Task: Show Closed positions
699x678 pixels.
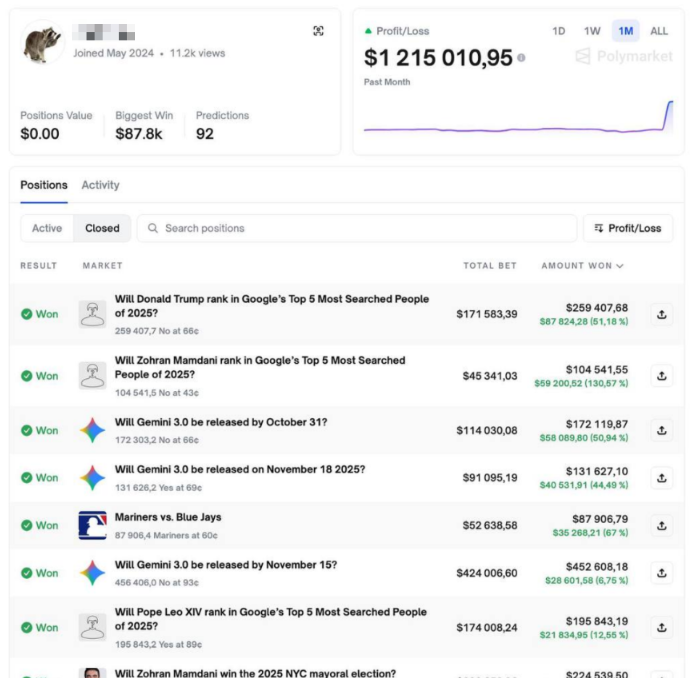Action: [102, 228]
